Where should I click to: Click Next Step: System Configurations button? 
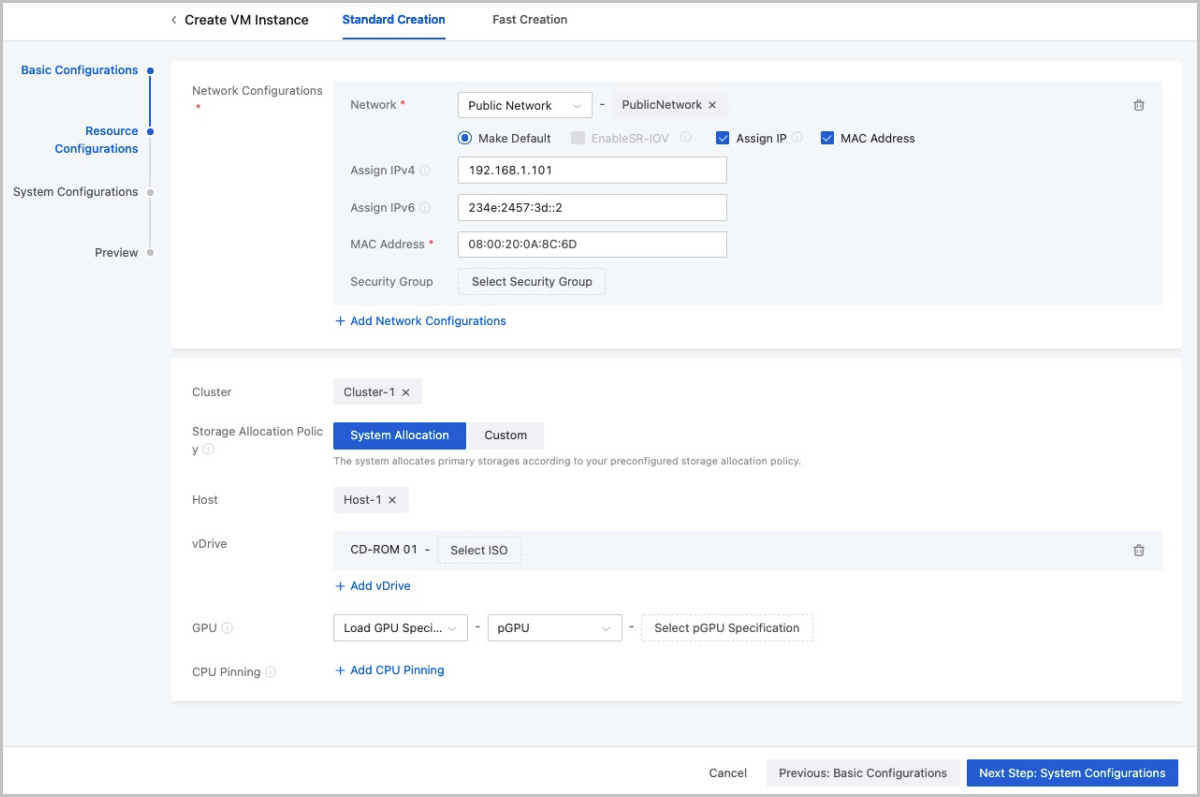click(1072, 773)
